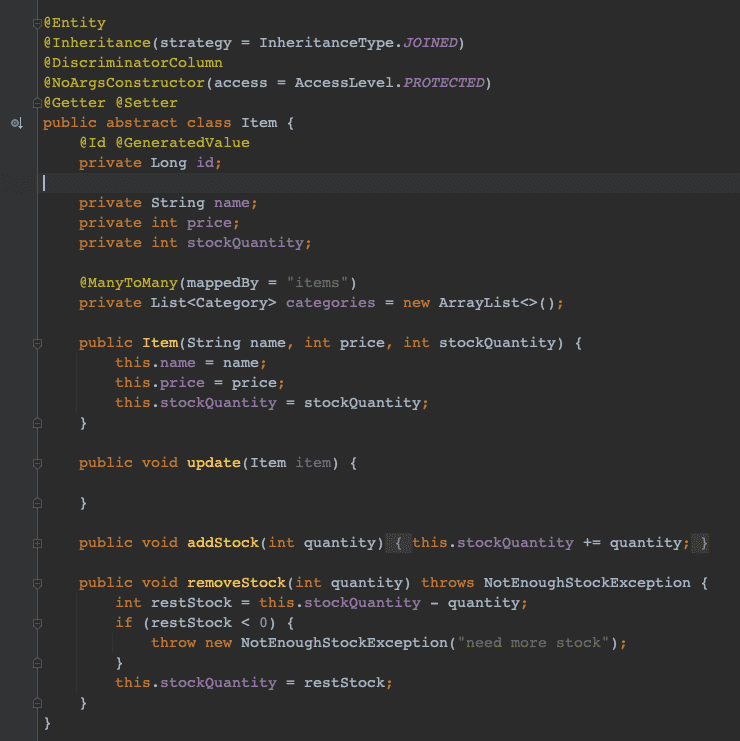Click the fold end marker closing update method
This screenshot has height=741, width=740.
(37, 503)
